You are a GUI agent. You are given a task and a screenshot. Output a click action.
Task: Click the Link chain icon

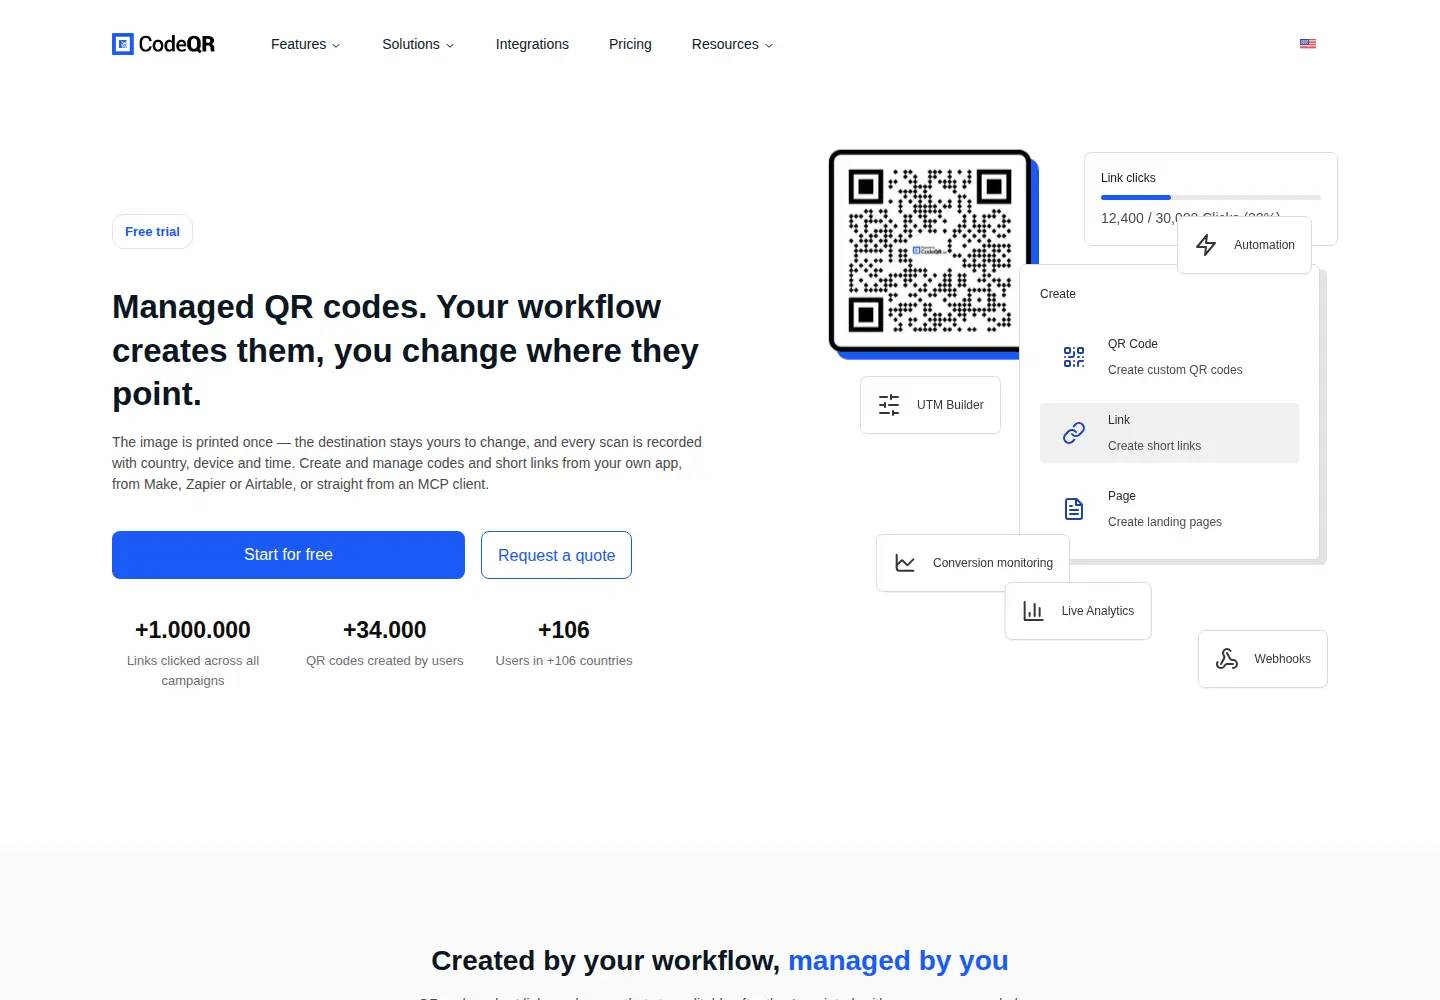point(1074,433)
